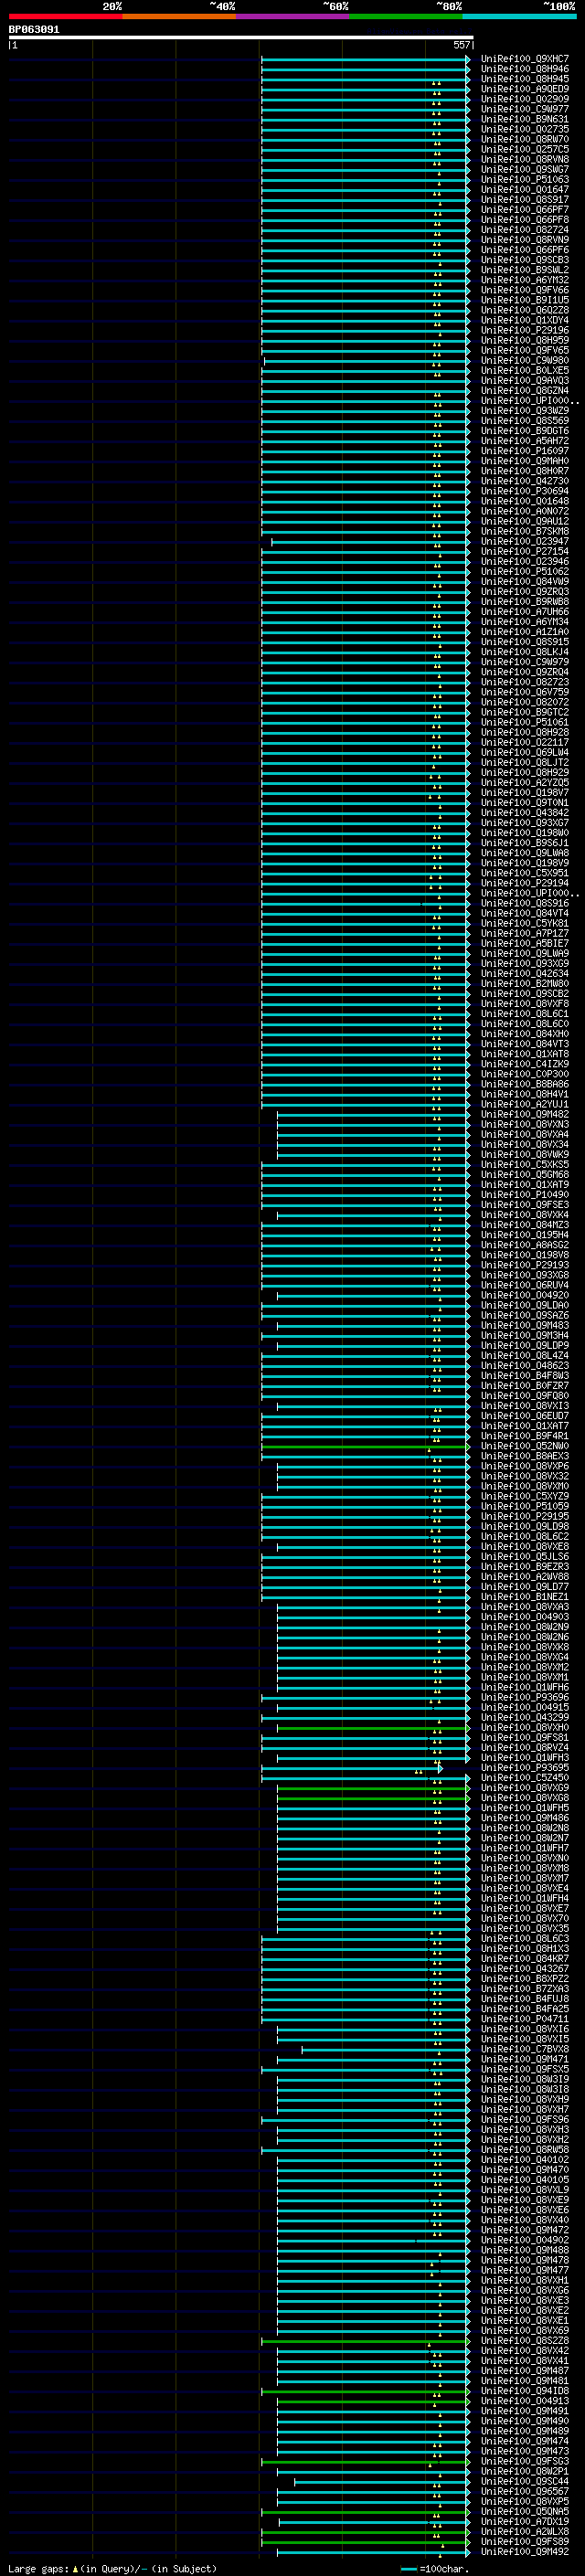Pick hit UniRef100_Q9M492

click(525, 2551)
